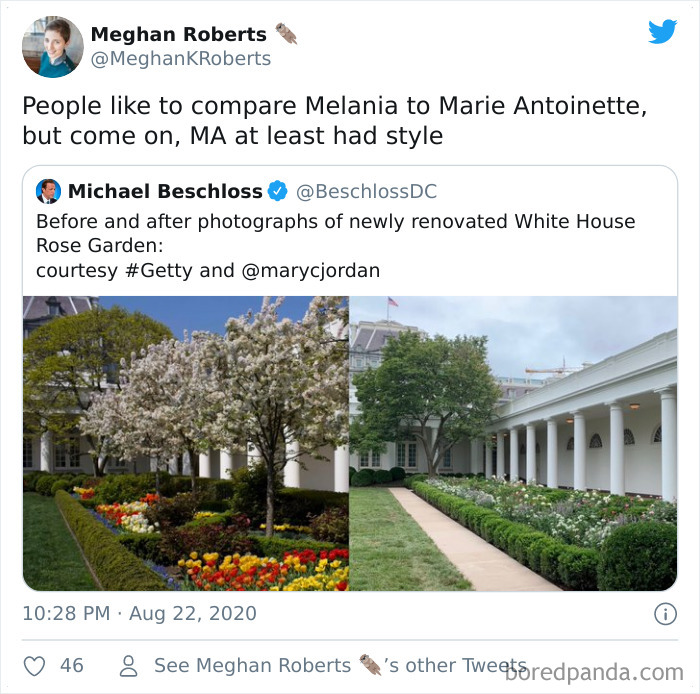Open Michael Beschloss display name
This screenshot has width=700, height=694.
click(165, 191)
